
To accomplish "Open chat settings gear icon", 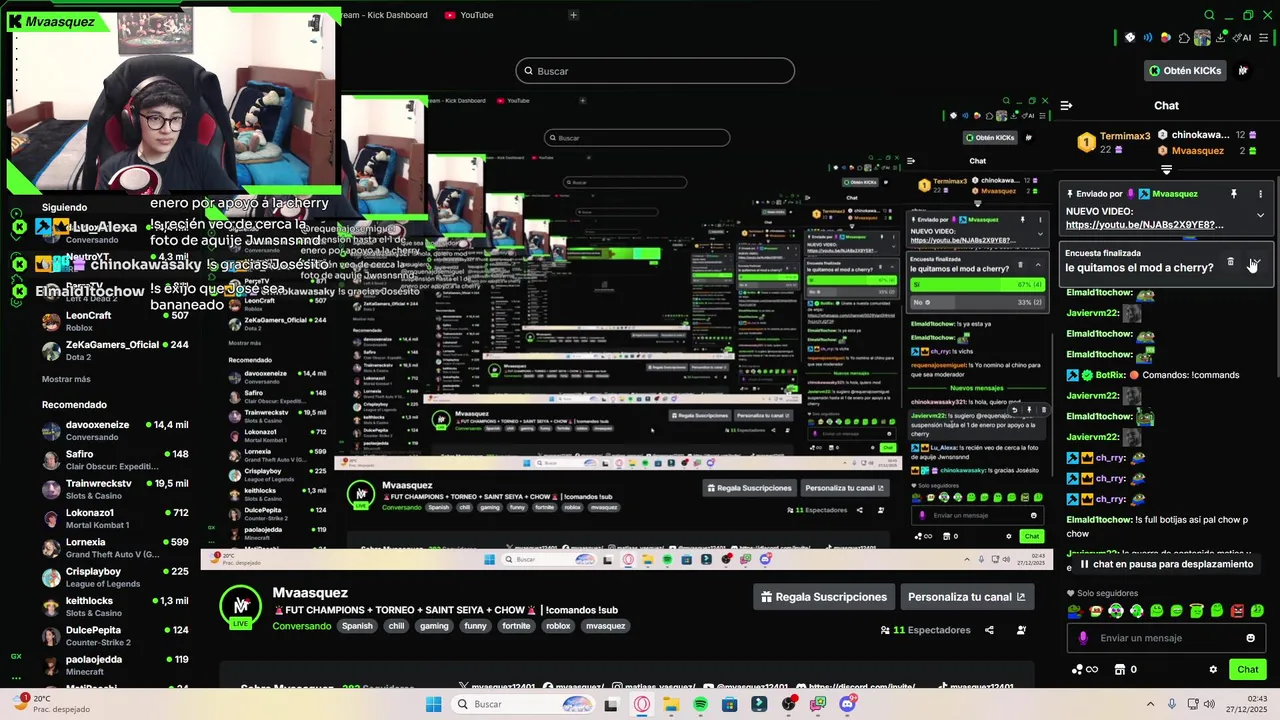I will 1213,670.
